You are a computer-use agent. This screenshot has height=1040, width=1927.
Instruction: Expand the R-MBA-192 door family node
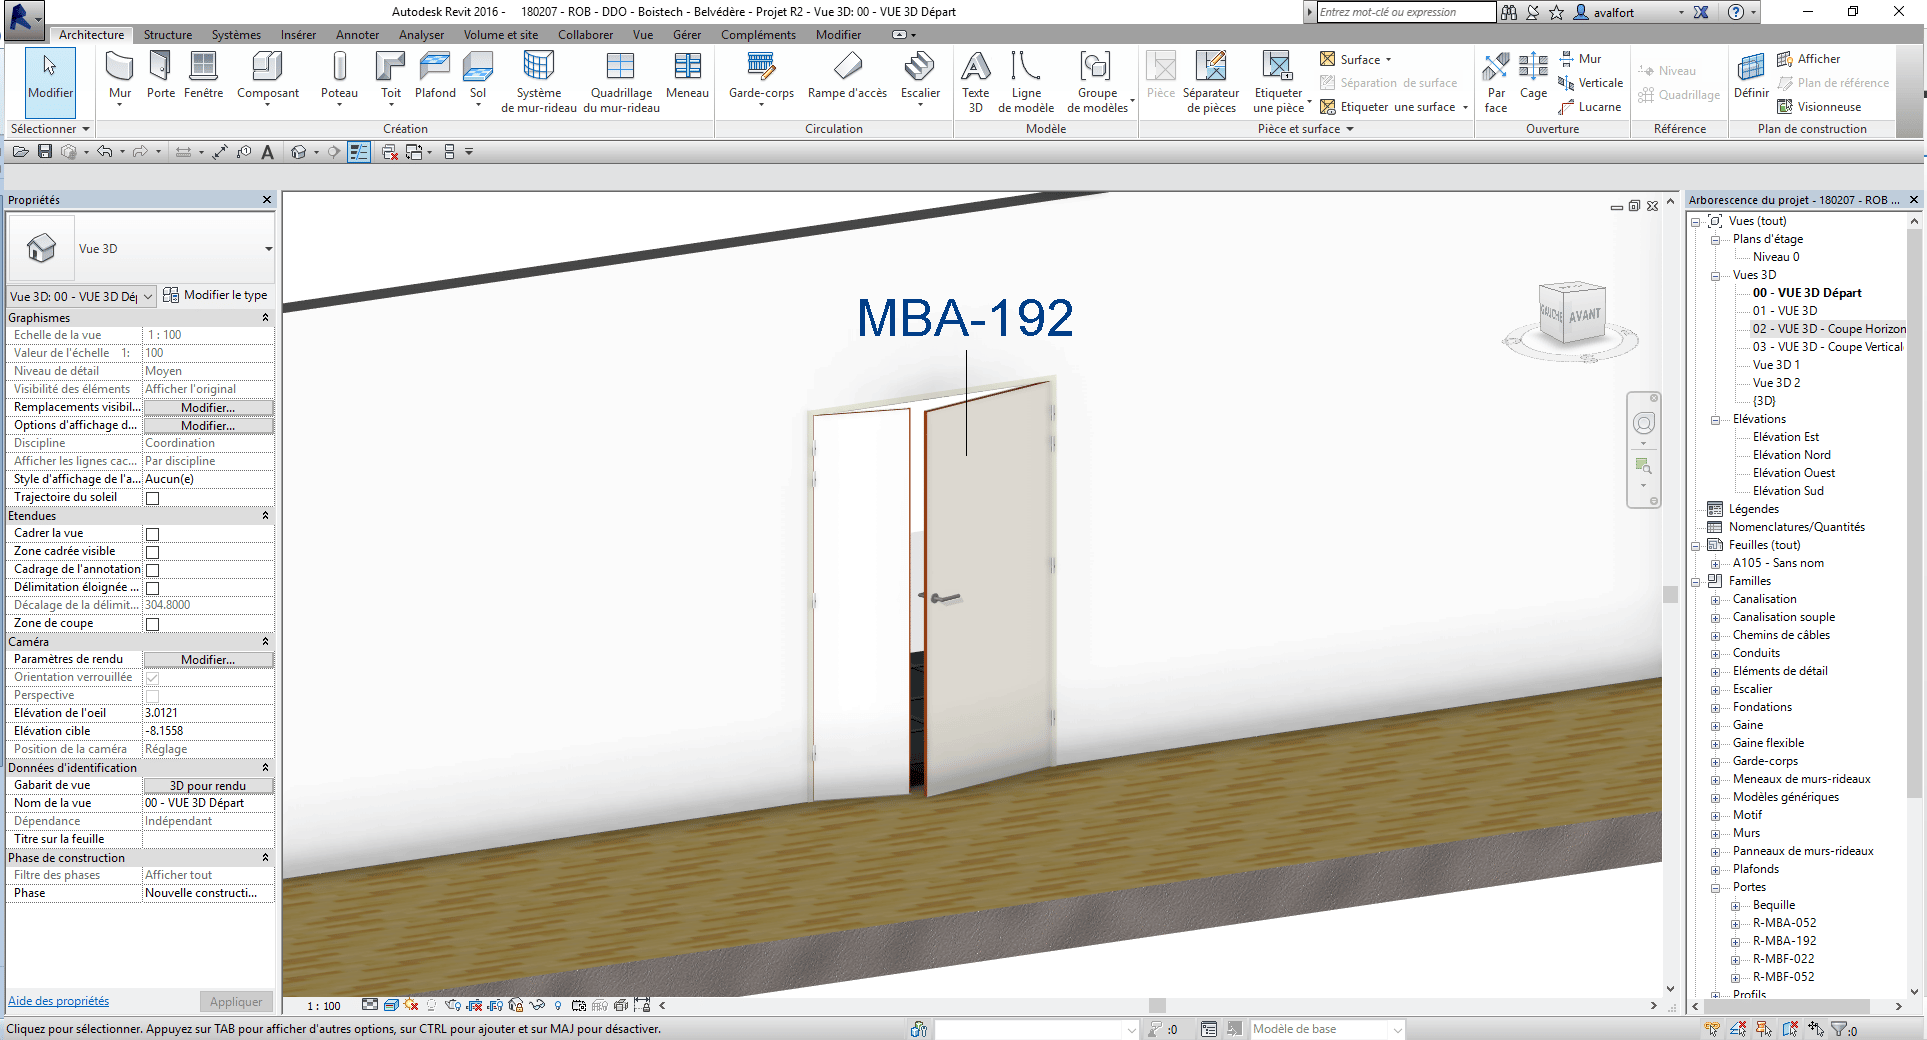coord(1736,941)
